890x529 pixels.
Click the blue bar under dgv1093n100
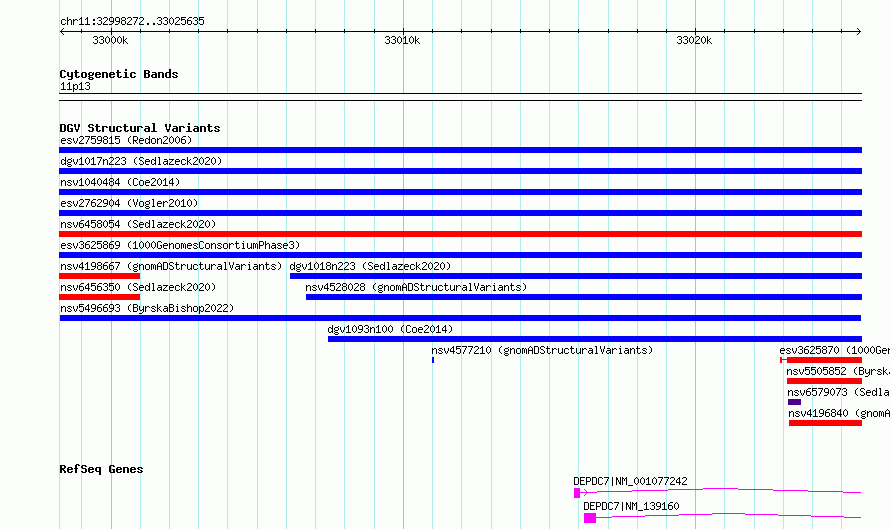point(595,339)
